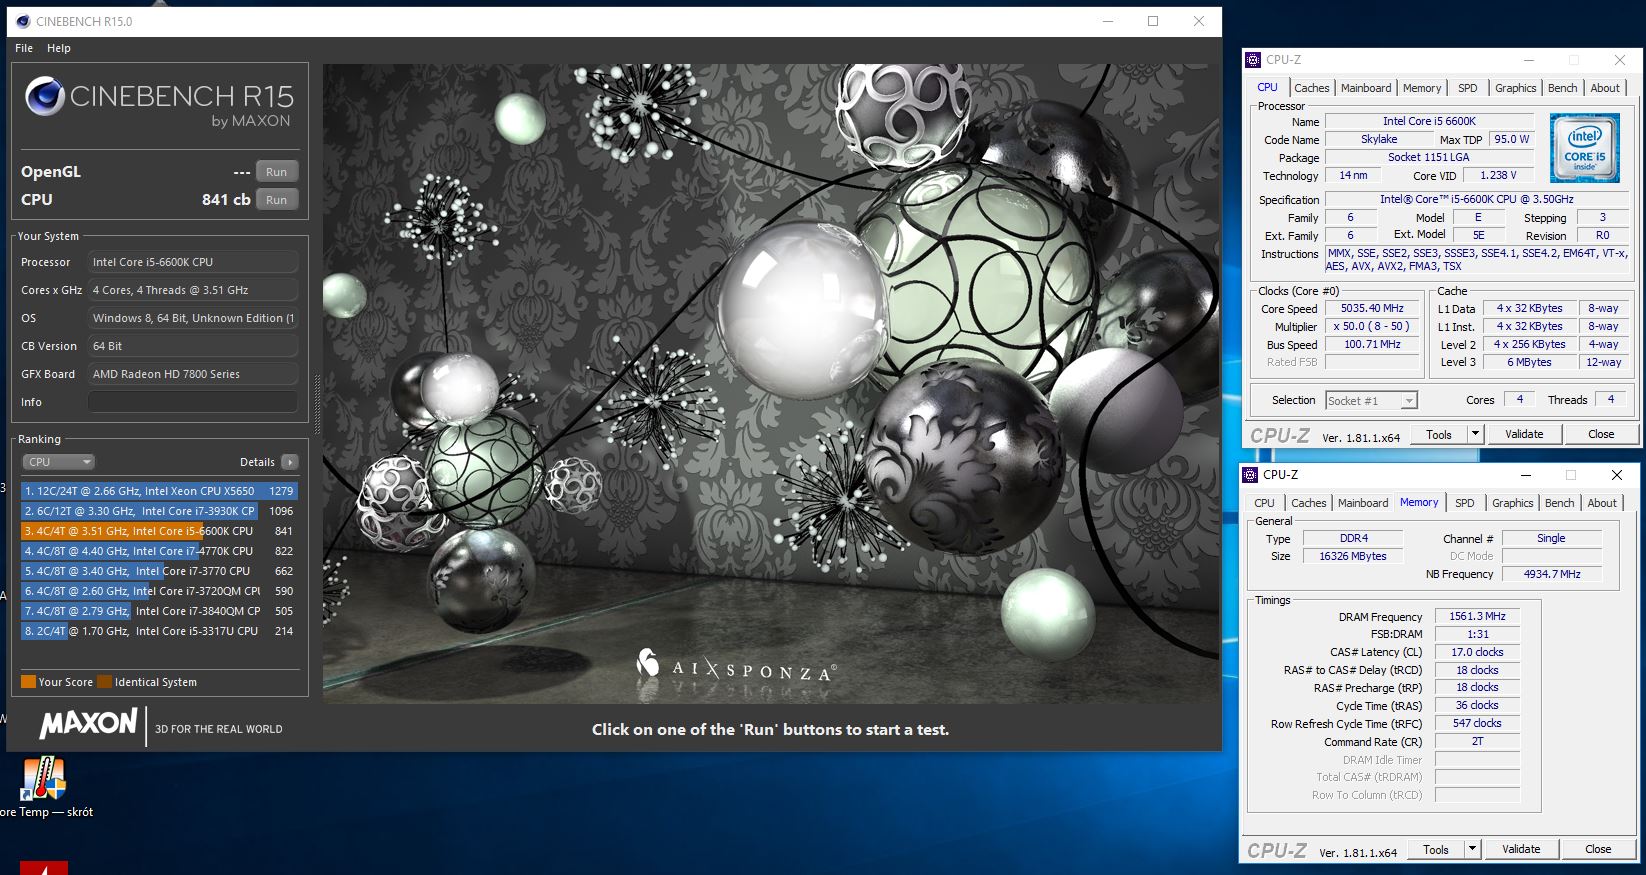The height and width of the screenshot is (875, 1646).
Task: Select the i5-3317U ranking row
Action: coord(159,631)
